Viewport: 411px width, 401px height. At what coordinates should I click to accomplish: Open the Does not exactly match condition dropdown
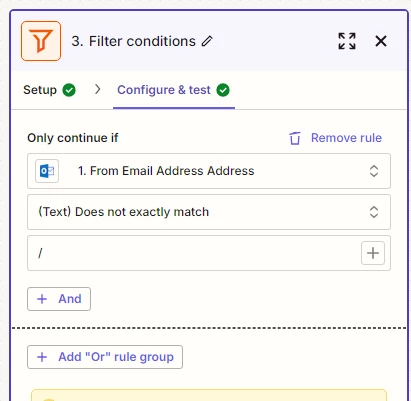209,212
